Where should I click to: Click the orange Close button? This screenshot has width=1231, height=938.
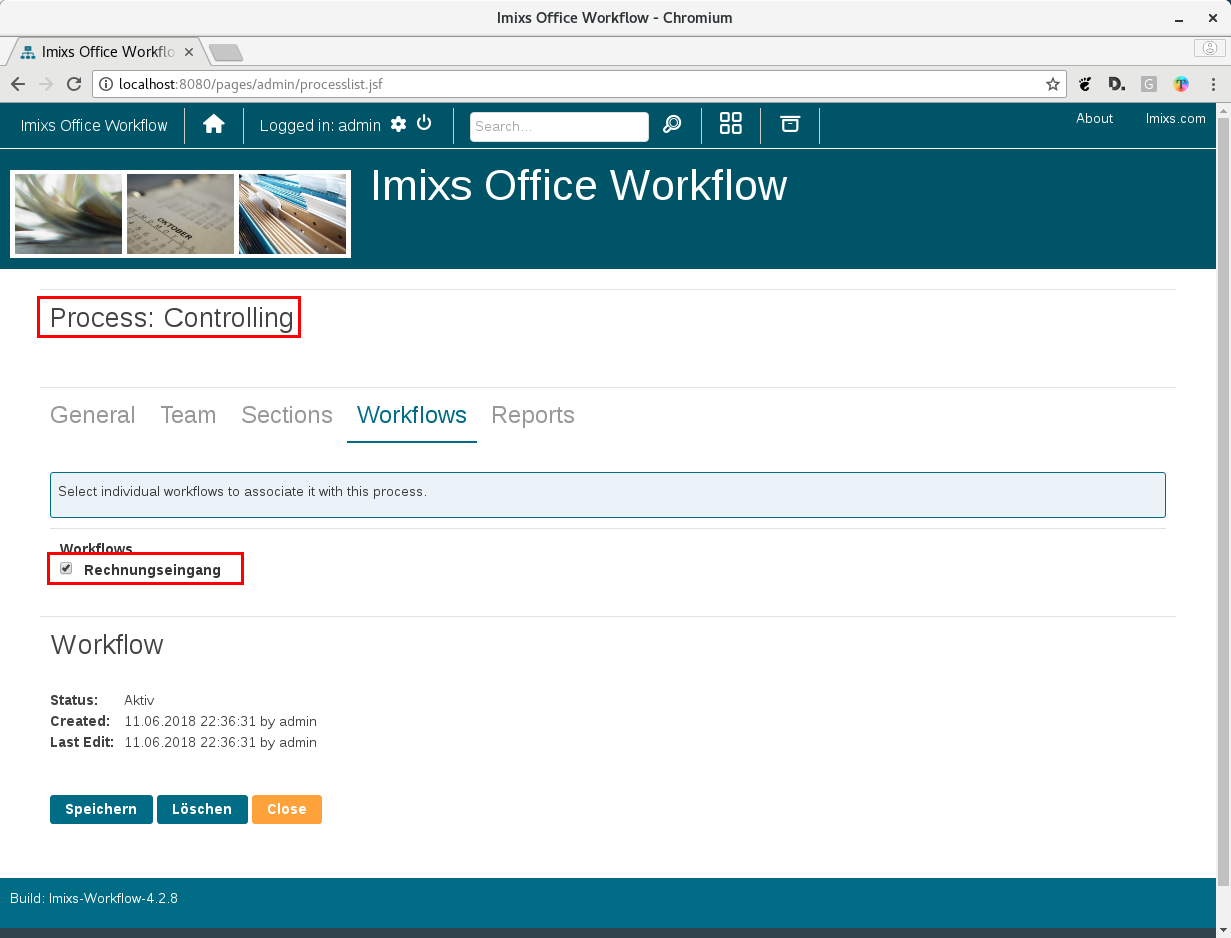(286, 809)
